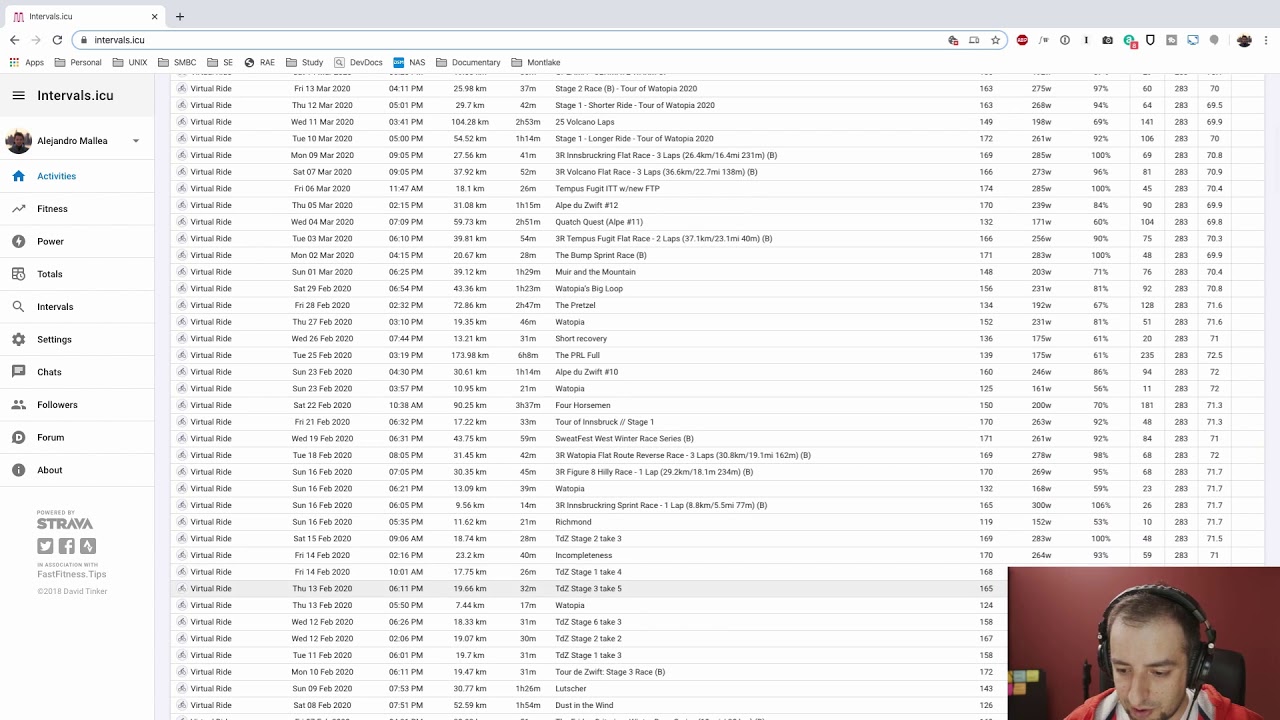Click the camera screenshot extension icon
This screenshot has width=1280, height=720.
1107,40
